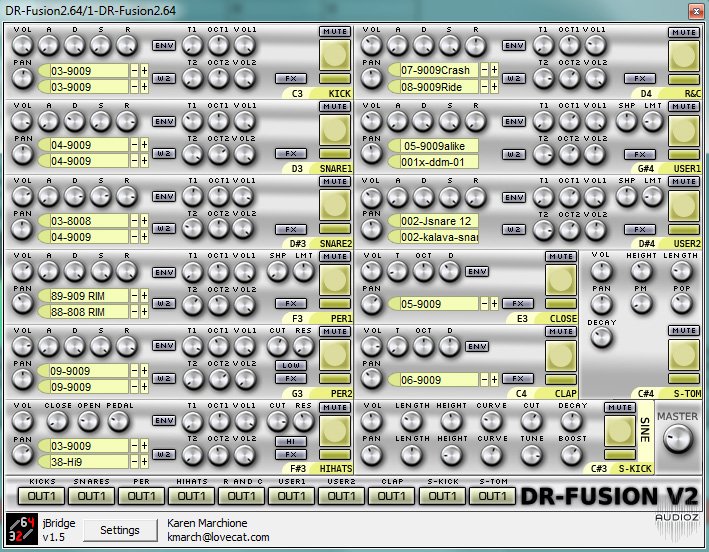Viewport: 709px width, 552px height.
Task: Toggle ENV on the KICK channel
Action: pos(164,46)
